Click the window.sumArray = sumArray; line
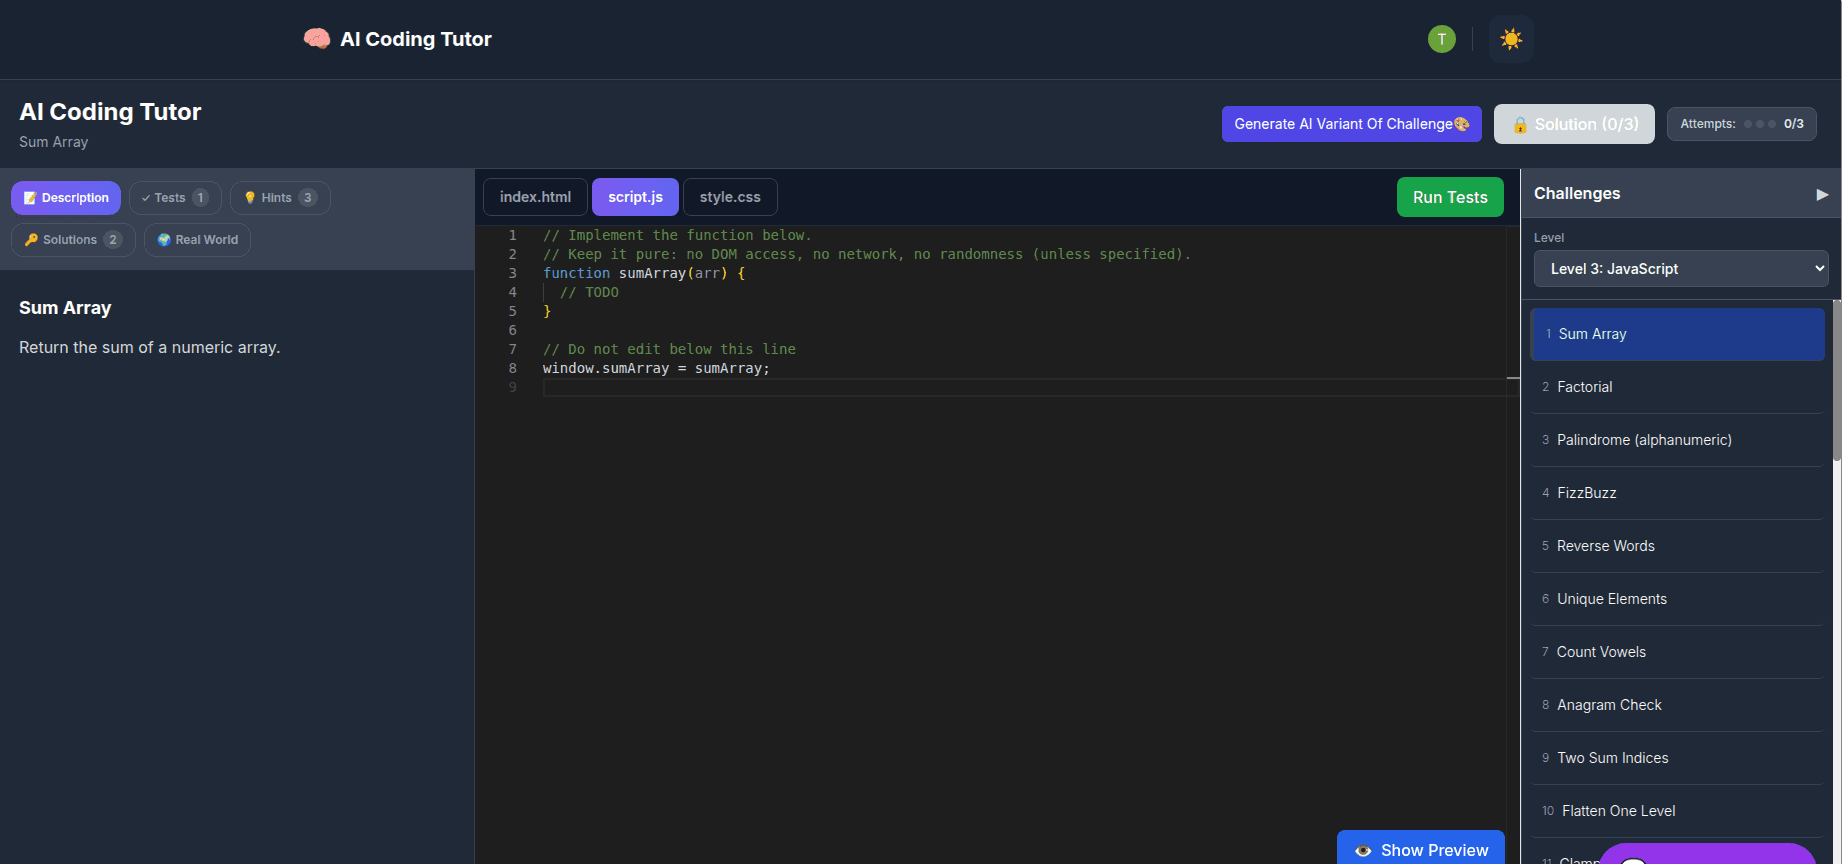Image resolution: width=1842 pixels, height=864 pixels. click(656, 368)
